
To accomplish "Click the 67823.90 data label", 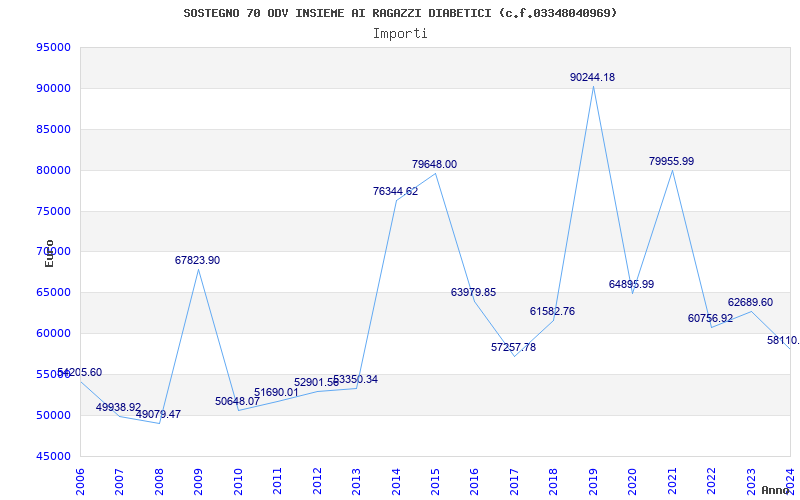I will click(x=197, y=260).
